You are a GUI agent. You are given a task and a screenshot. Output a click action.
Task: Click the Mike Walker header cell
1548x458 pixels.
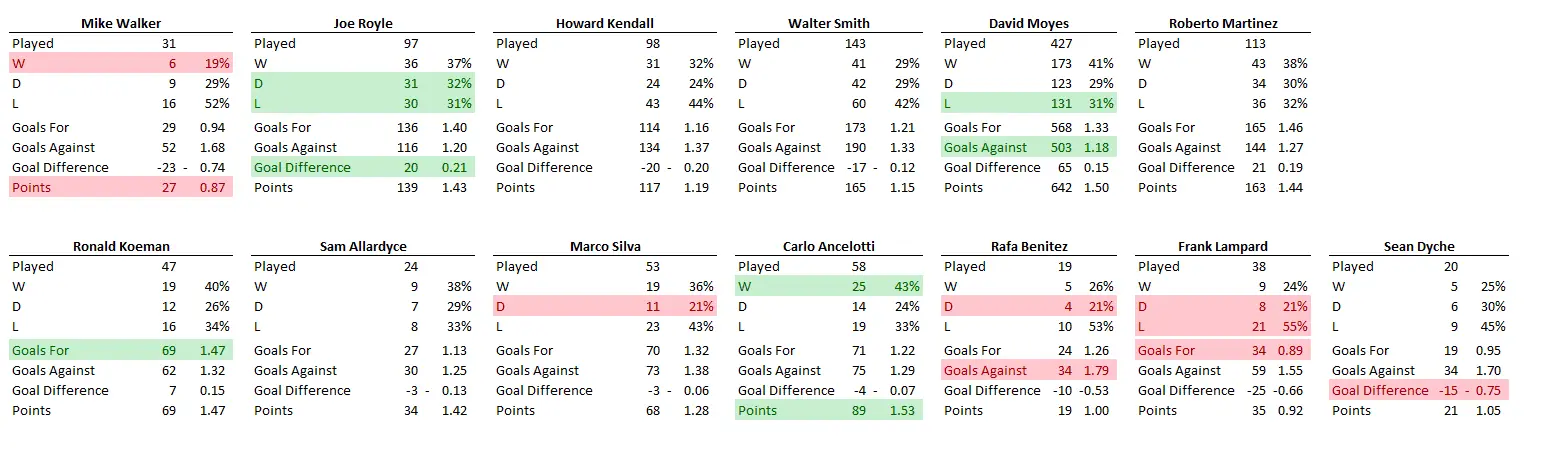tap(120, 23)
